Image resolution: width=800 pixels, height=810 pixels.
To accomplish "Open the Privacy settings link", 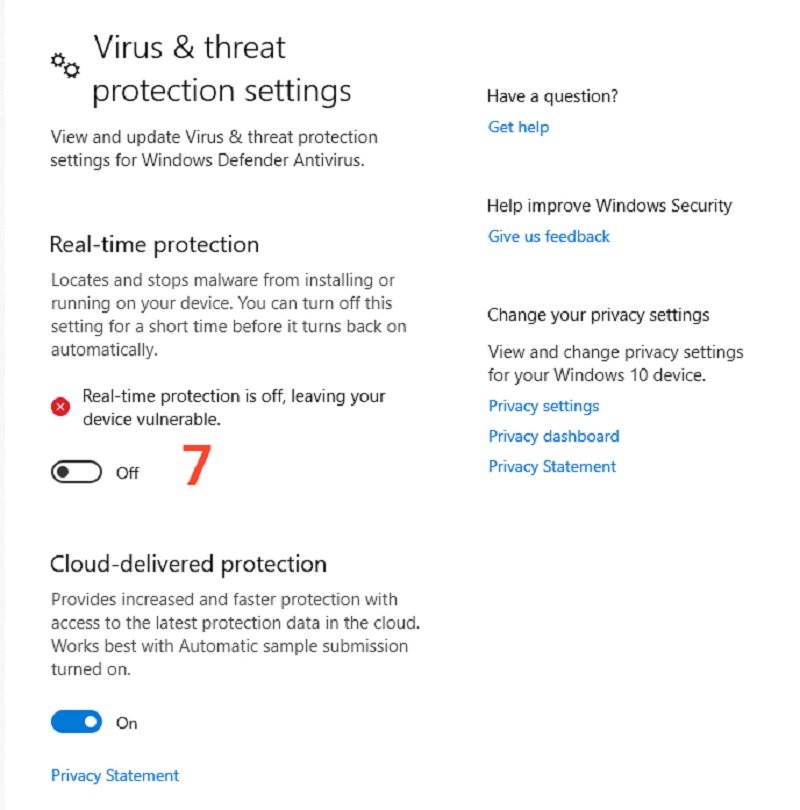I will tap(544, 406).
